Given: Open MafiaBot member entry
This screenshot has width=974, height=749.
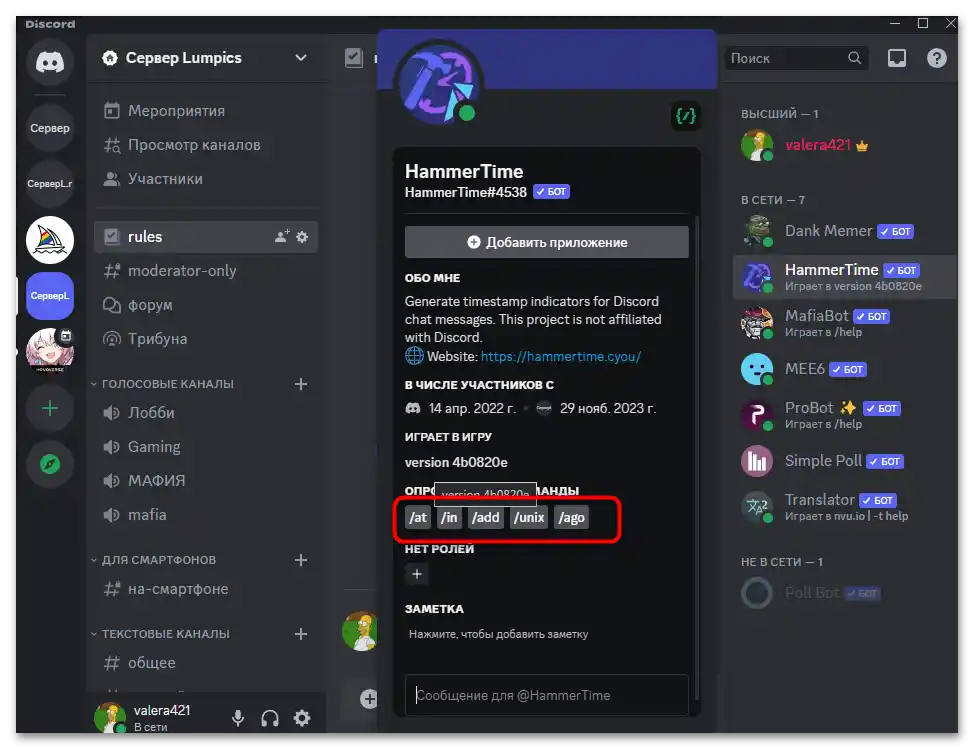Looking at the screenshot, I should [845, 323].
